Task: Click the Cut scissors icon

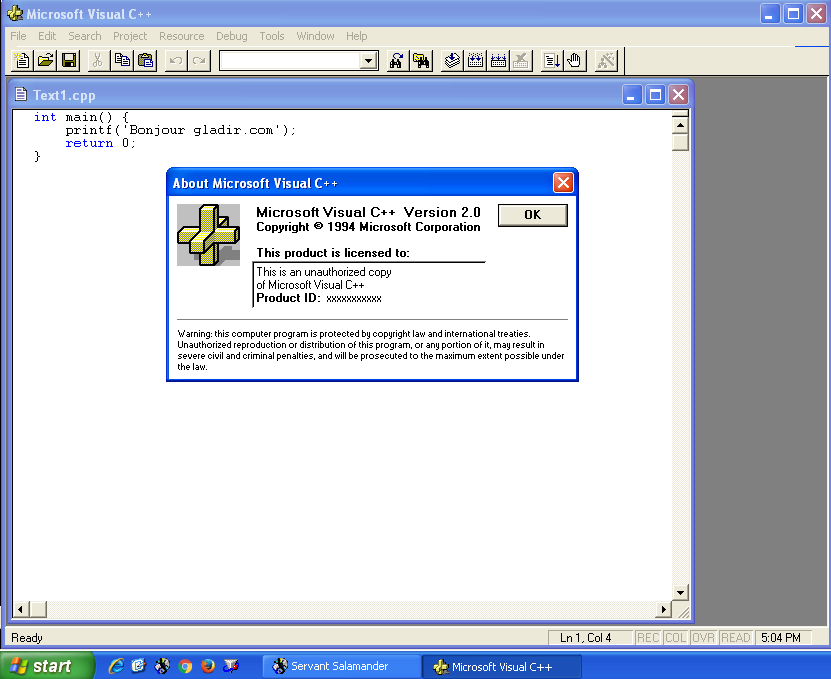Action: pyautogui.click(x=98, y=60)
